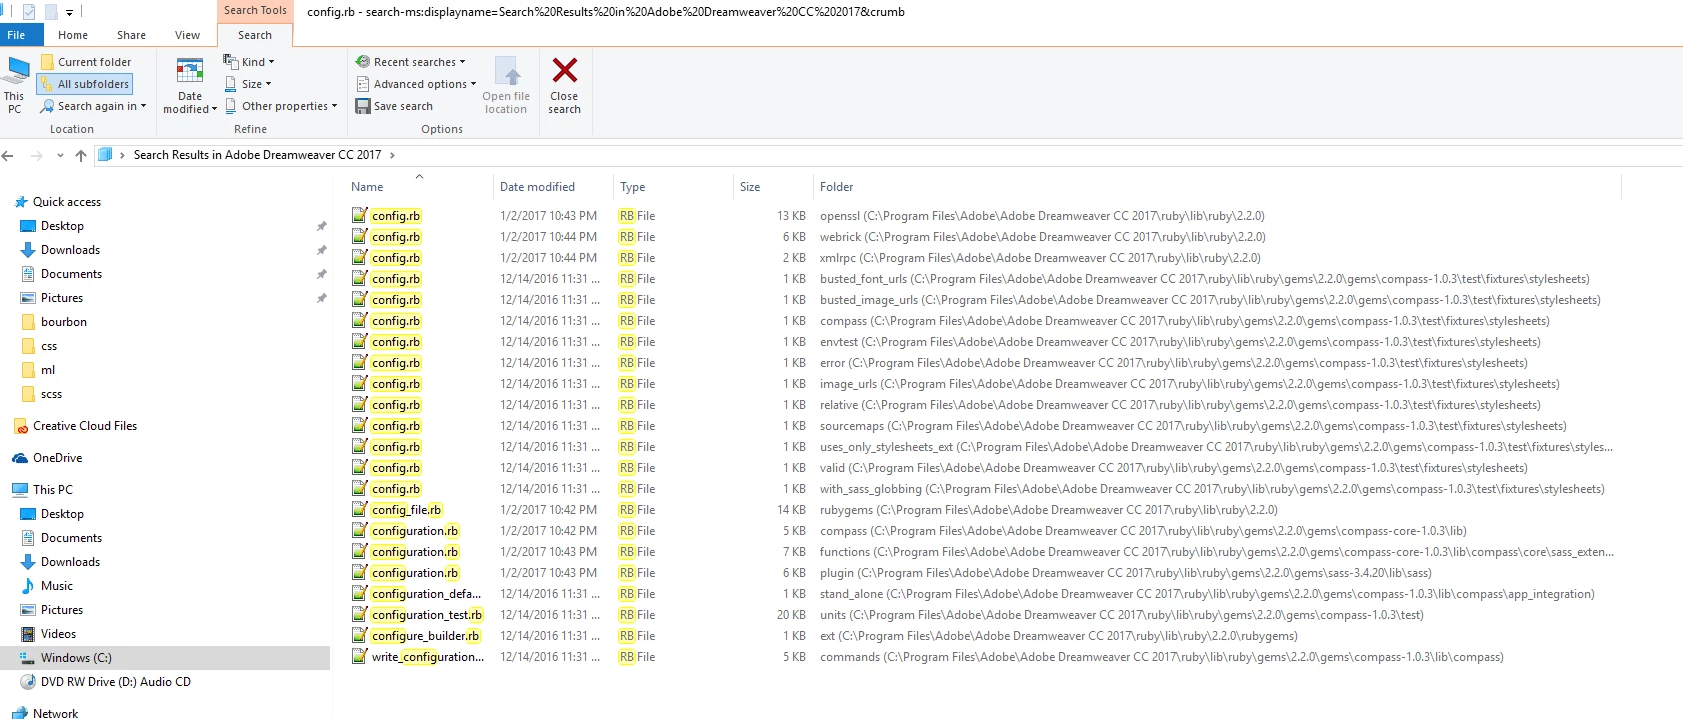Select configuration_defa... file row
Image resolution: width=1683 pixels, height=719 pixels.
point(426,594)
